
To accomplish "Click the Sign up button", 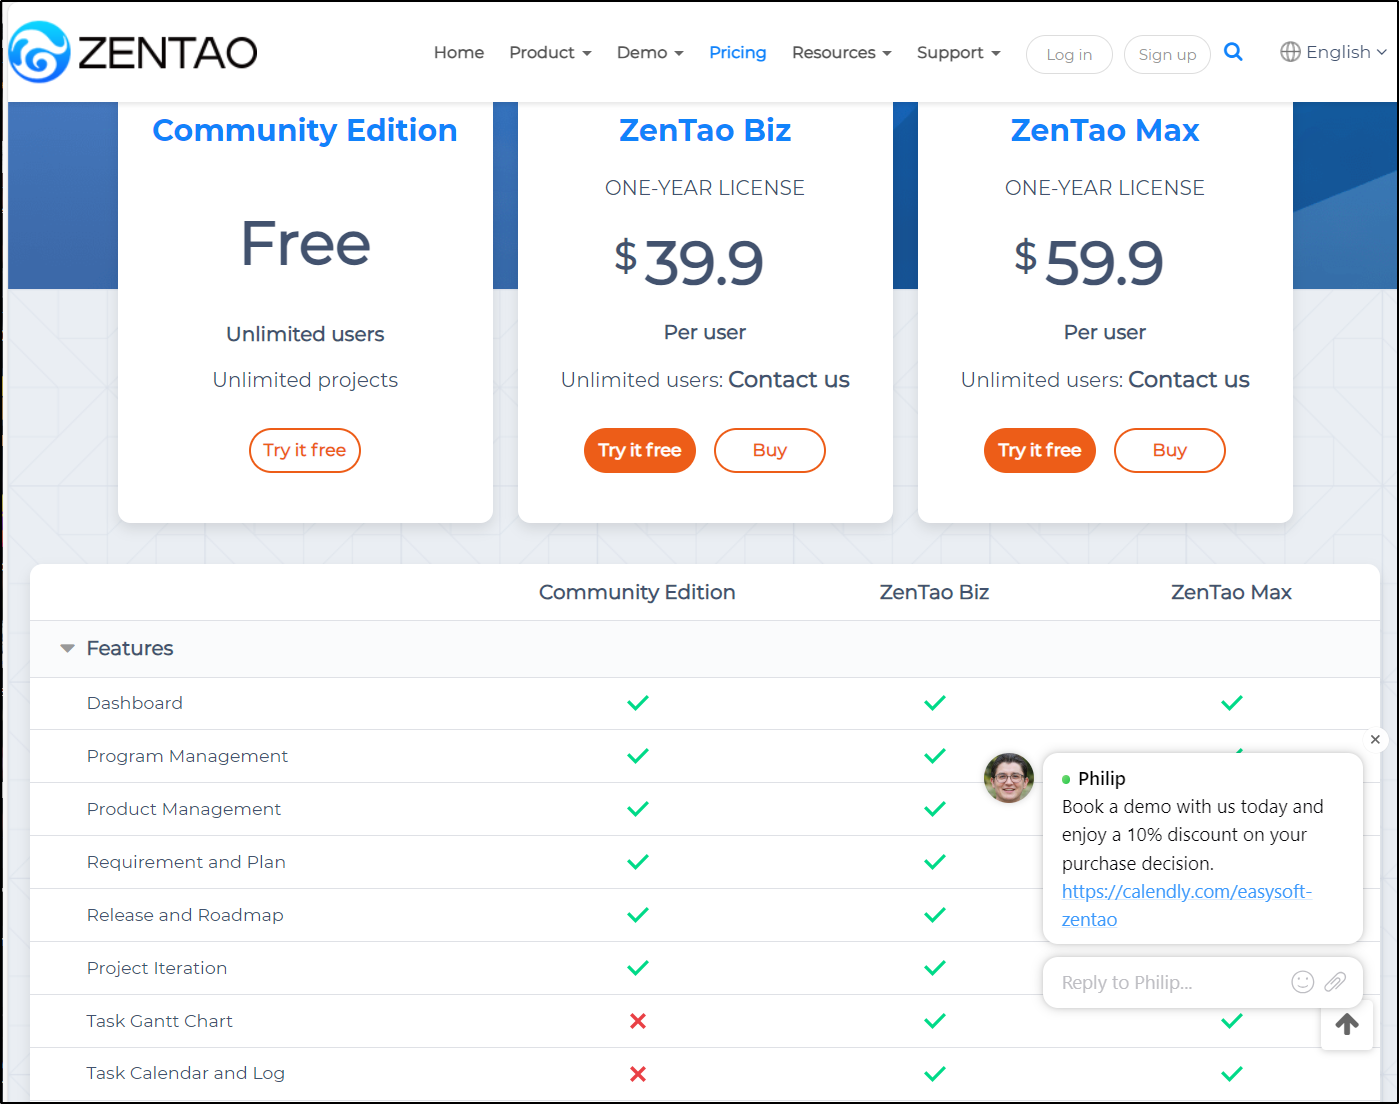I will click(1167, 54).
